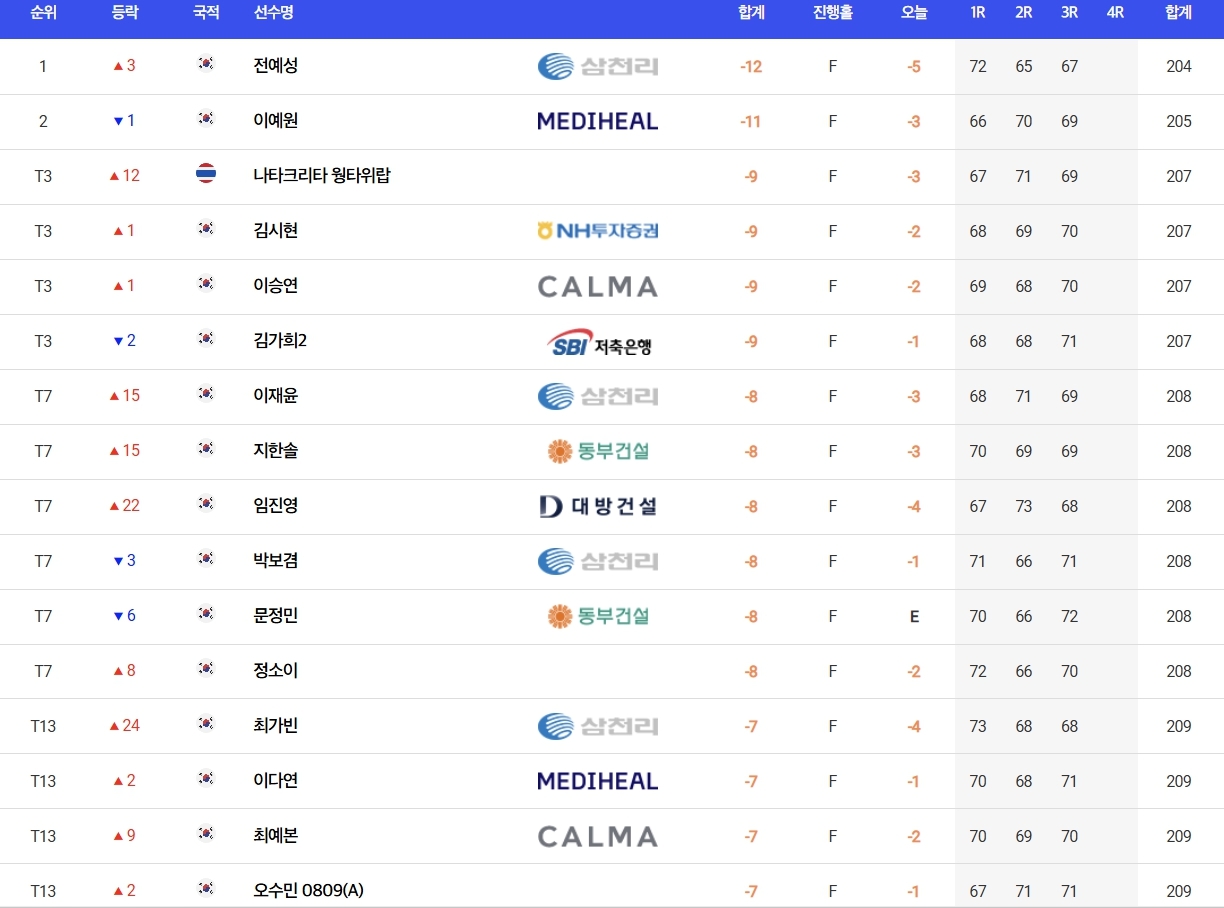Click MEDIHEAL logo in 이예원 row
The image size is (1224, 908).
pos(597,121)
